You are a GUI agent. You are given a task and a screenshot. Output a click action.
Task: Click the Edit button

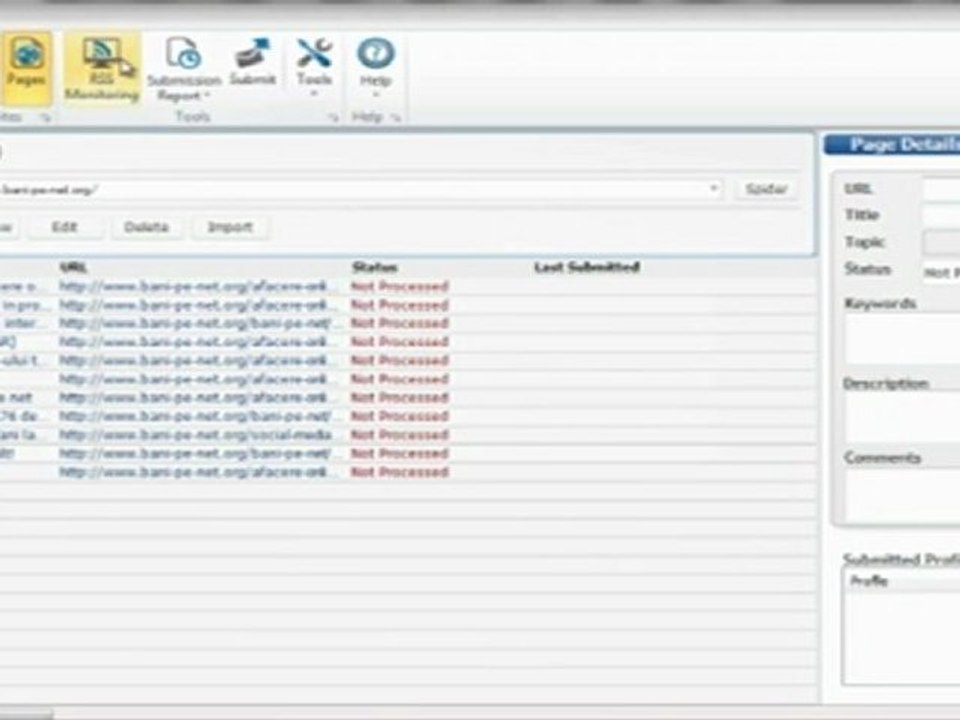64,227
